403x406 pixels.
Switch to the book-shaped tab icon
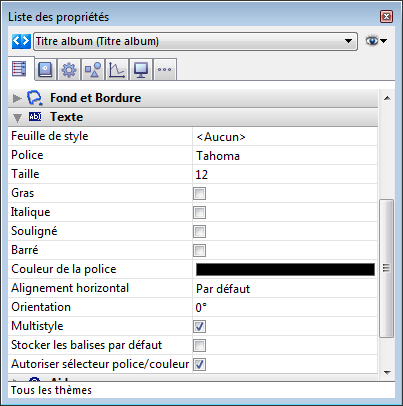point(45,70)
